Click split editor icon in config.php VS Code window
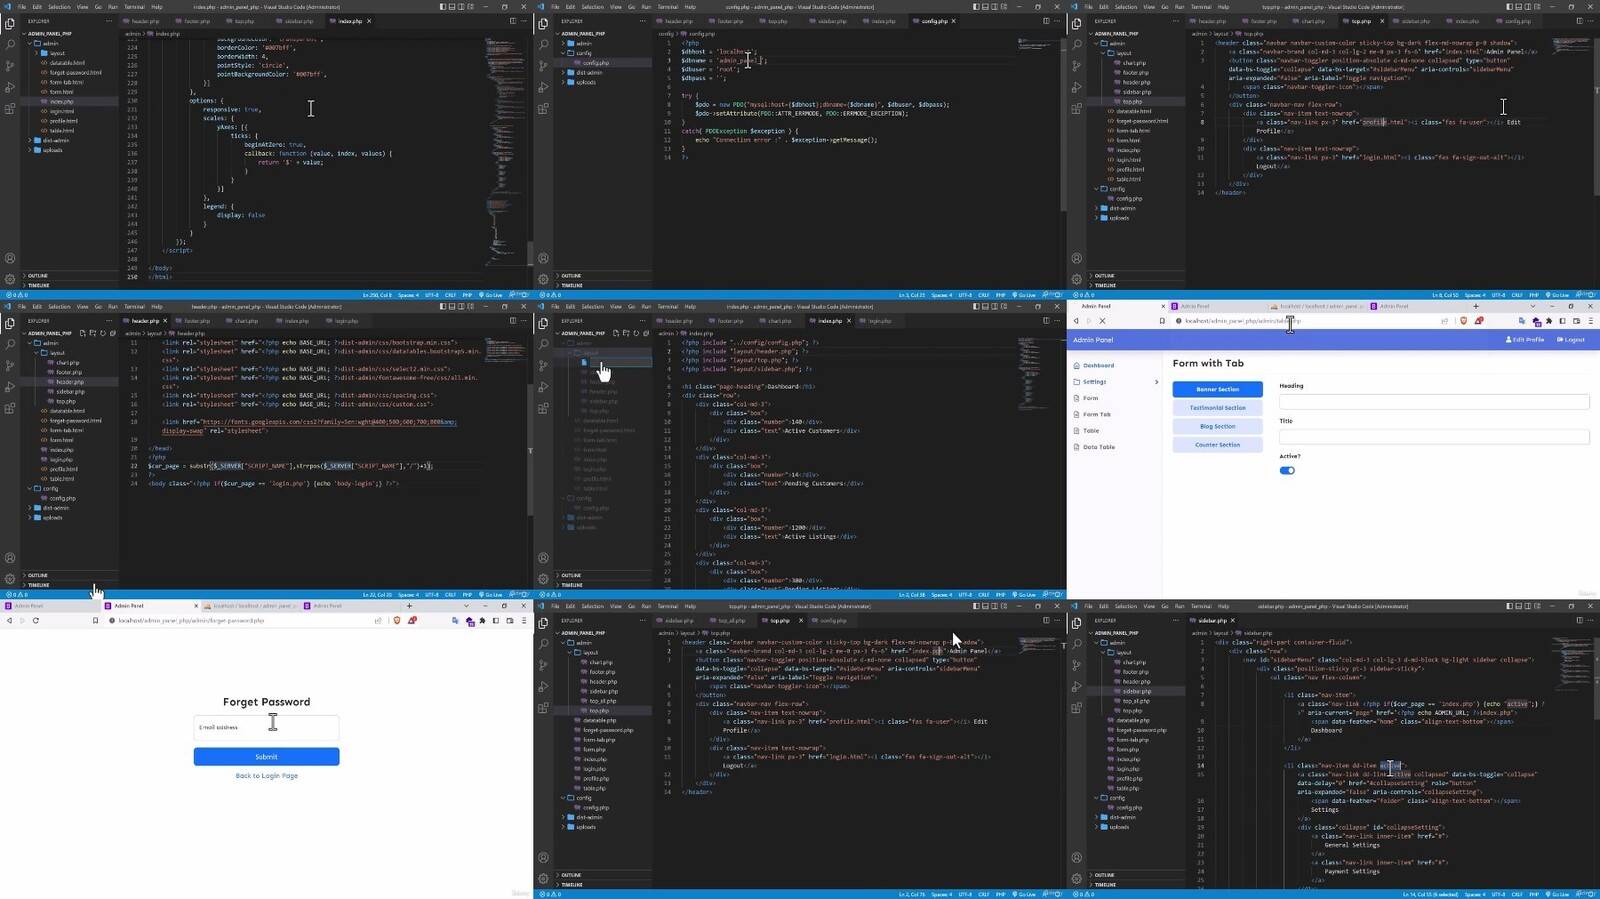This screenshot has width=1600, height=899. 1046,21
